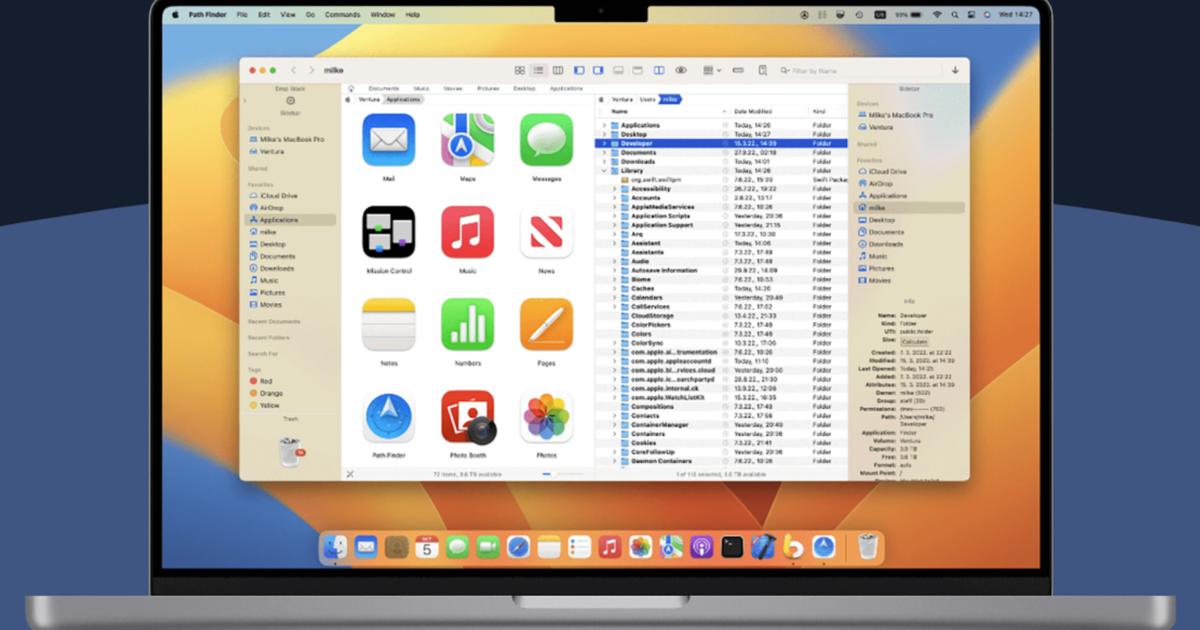Screen dimensions: 1200x630
Task: Toggle dual-pane browser view button
Action: tap(659, 71)
